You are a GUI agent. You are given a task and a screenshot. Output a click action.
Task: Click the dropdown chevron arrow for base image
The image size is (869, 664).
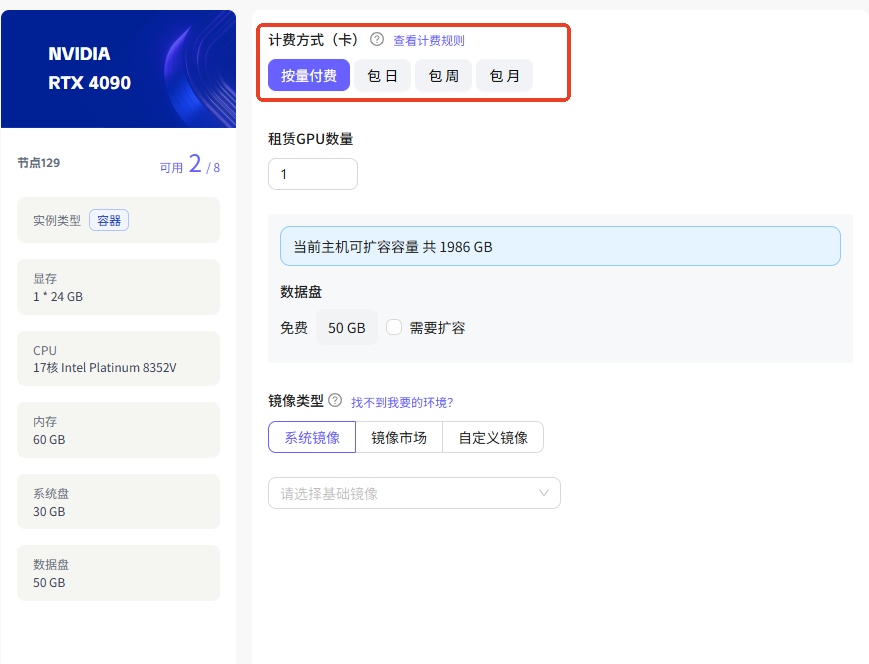(544, 493)
